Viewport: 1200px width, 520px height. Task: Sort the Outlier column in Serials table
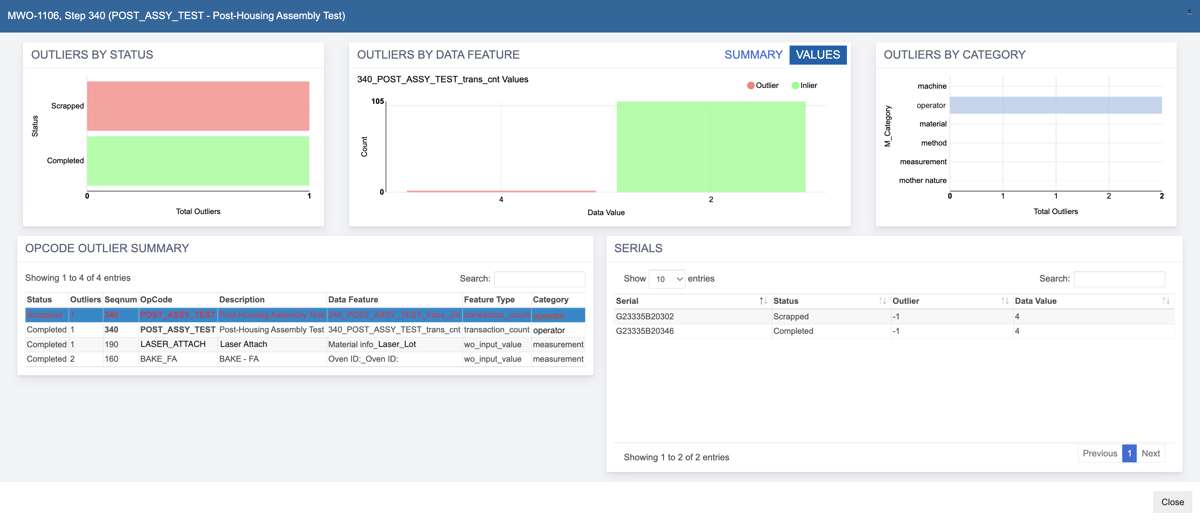pyautogui.click(x=1005, y=301)
